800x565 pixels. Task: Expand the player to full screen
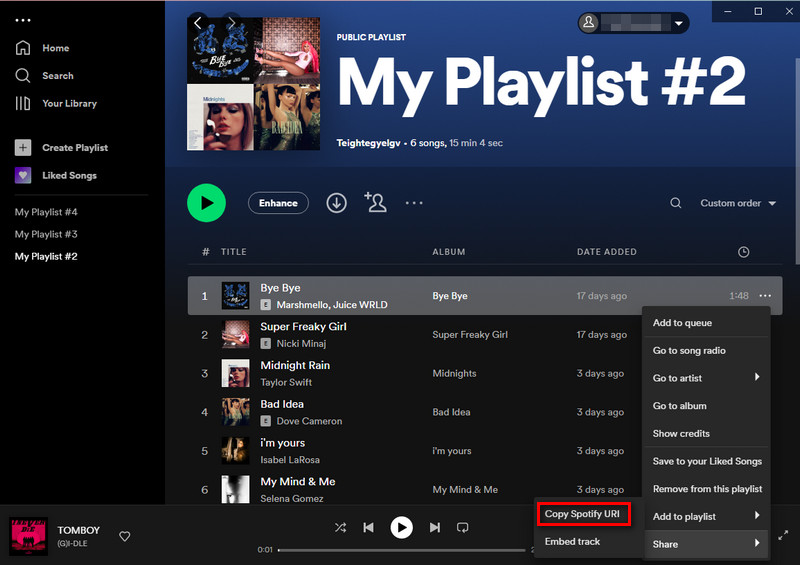[x=783, y=535]
